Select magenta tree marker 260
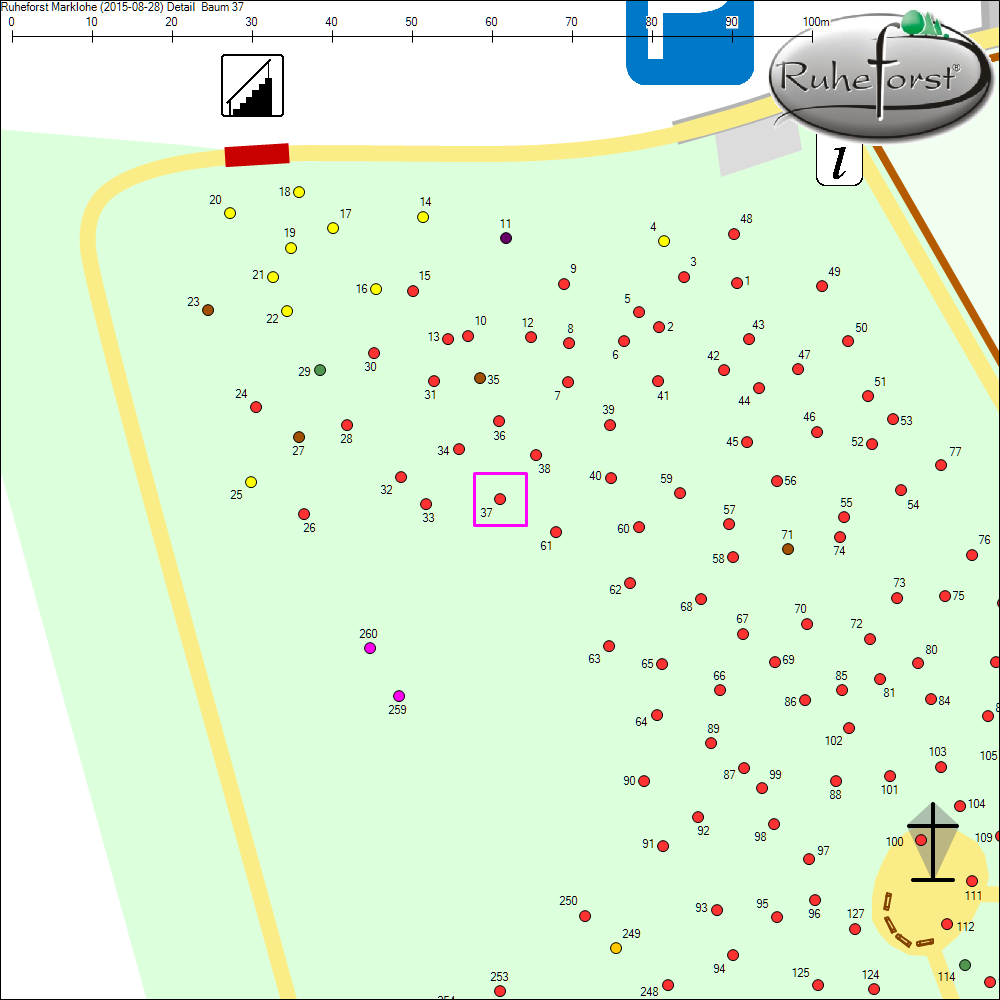This screenshot has width=1000, height=1000. click(370, 648)
